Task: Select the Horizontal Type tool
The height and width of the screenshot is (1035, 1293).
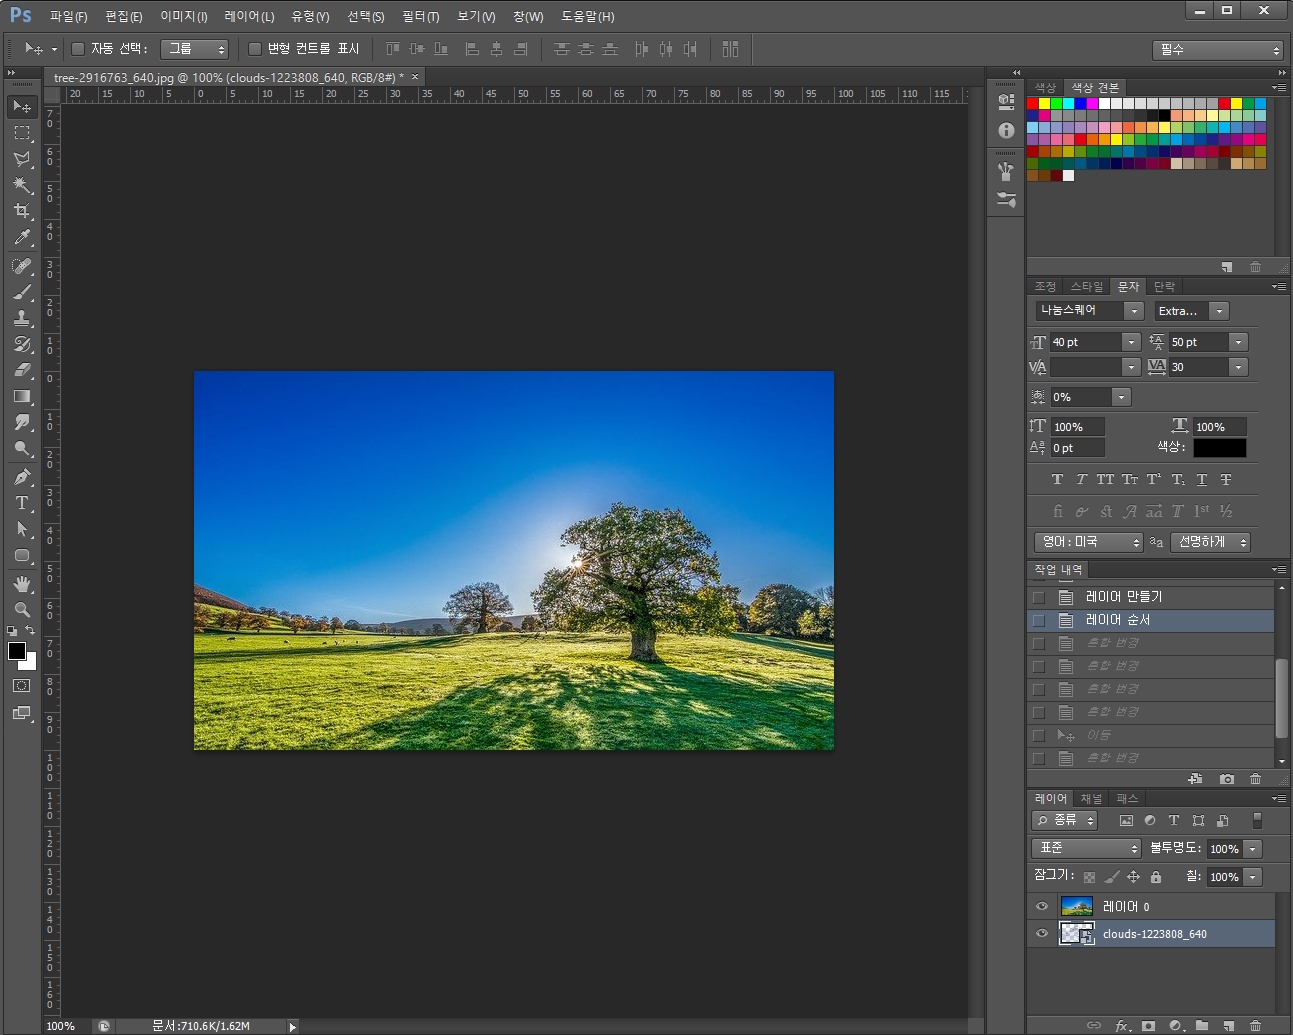Action: 22,503
